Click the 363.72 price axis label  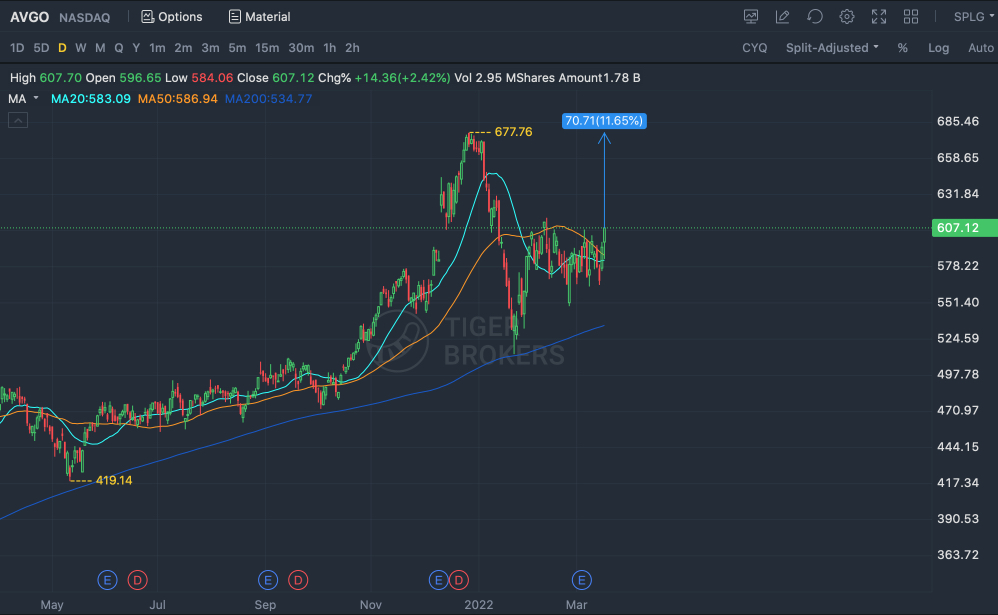point(958,555)
